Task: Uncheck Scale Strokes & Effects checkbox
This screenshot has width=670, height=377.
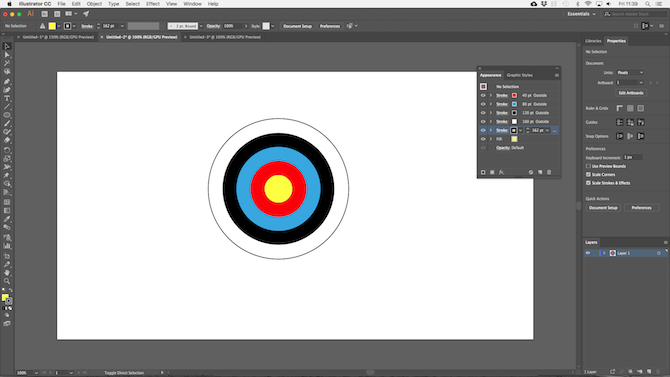Action: pyautogui.click(x=588, y=183)
